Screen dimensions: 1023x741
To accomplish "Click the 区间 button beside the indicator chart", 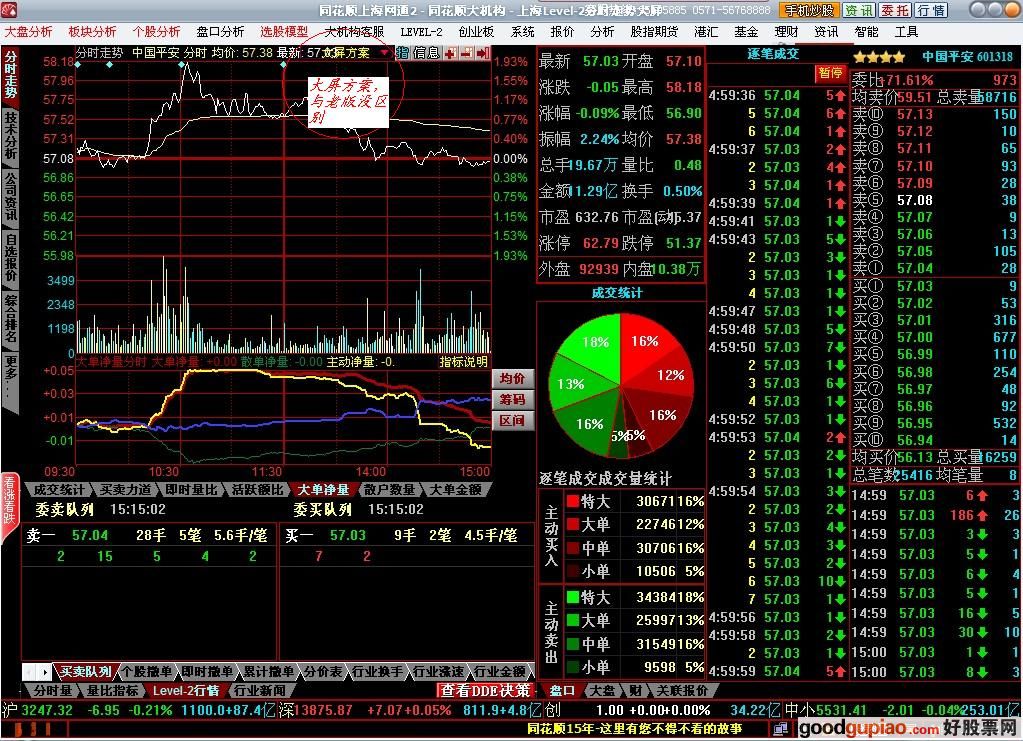I will pyautogui.click(x=513, y=420).
